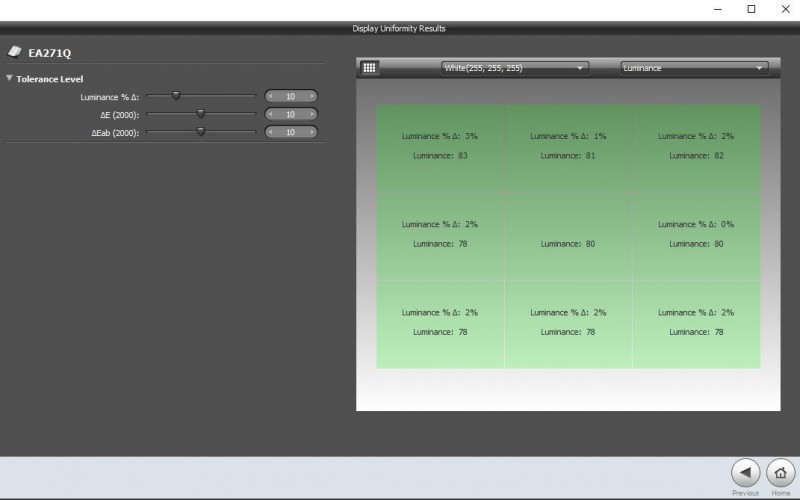
Task: Increase the ΔEab (2000) value
Action: coord(312,132)
